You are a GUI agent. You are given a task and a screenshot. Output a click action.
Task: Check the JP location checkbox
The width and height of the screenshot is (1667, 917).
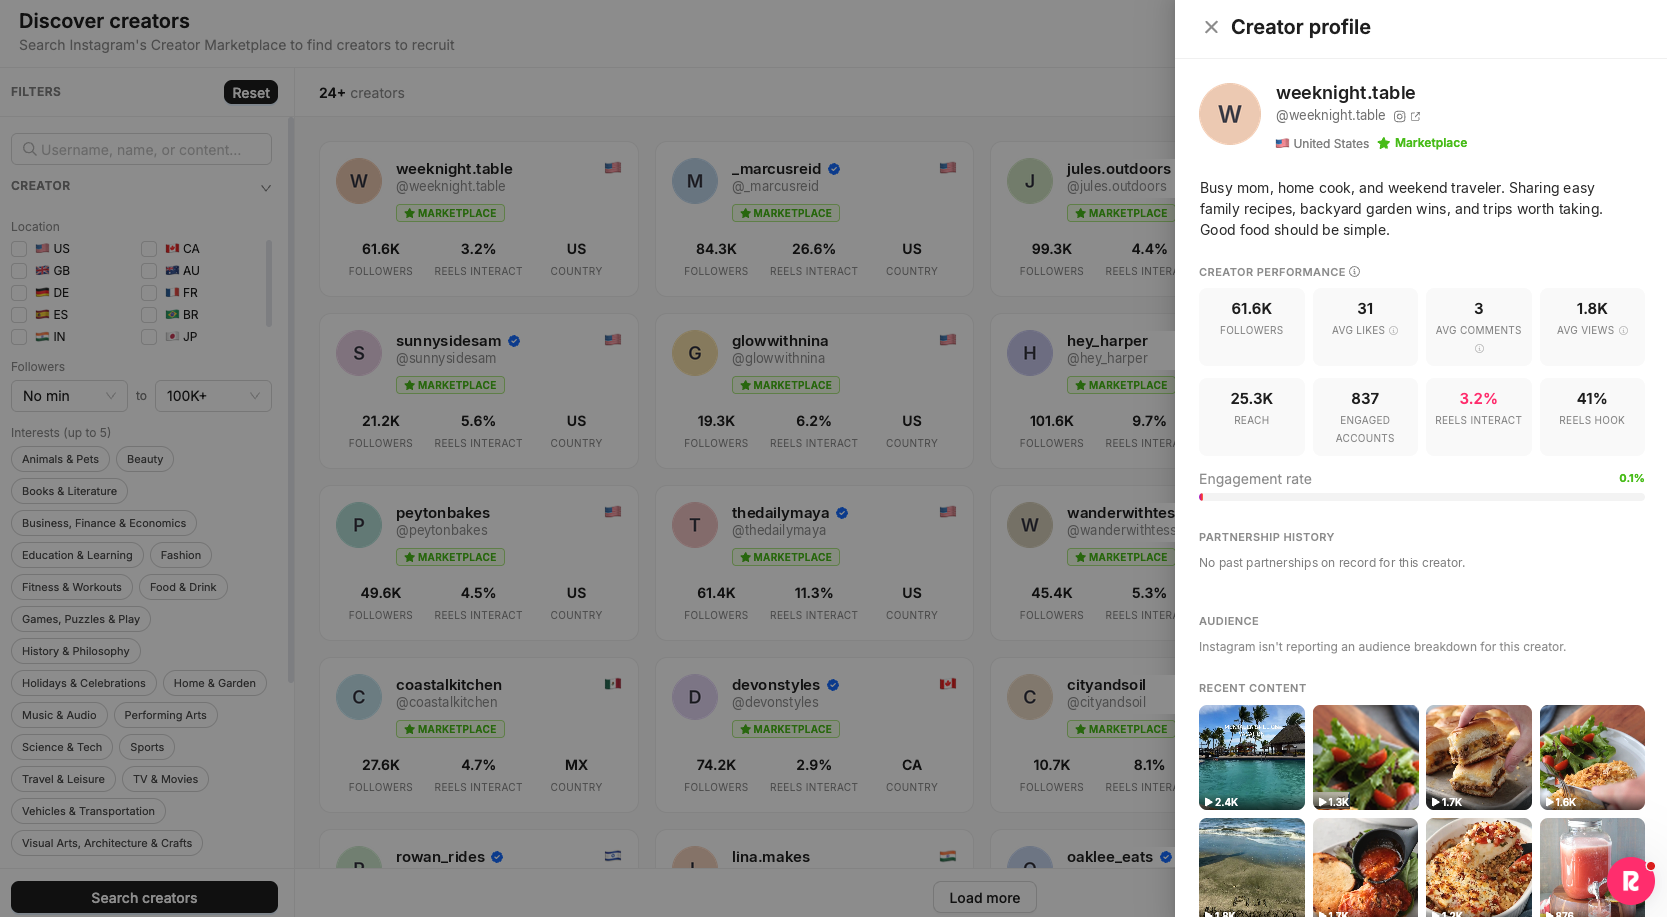pyautogui.click(x=149, y=337)
